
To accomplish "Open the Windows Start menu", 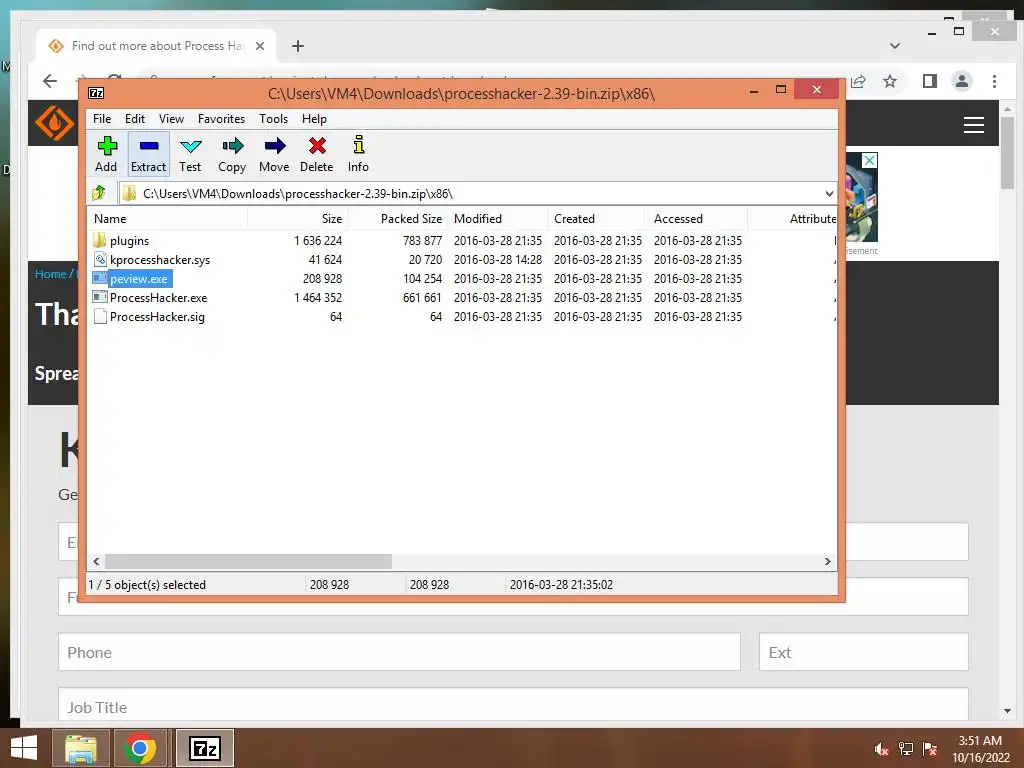I will point(24,748).
